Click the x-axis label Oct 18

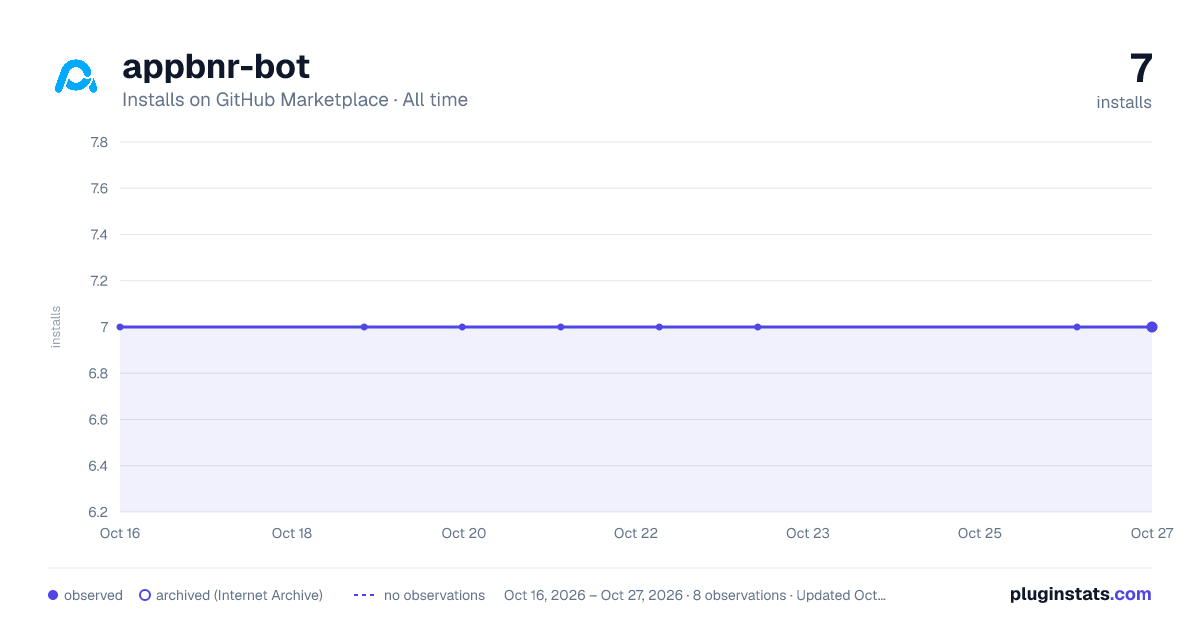click(292, 533)
